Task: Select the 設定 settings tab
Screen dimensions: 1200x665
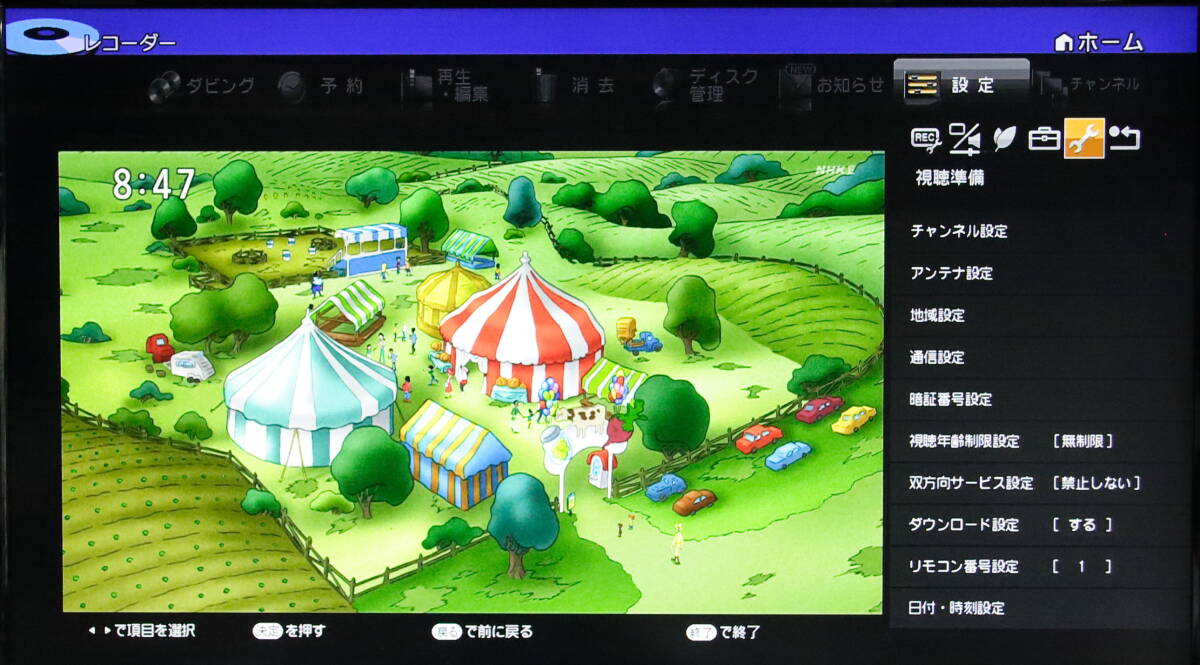Action: [x=961, y=83]
